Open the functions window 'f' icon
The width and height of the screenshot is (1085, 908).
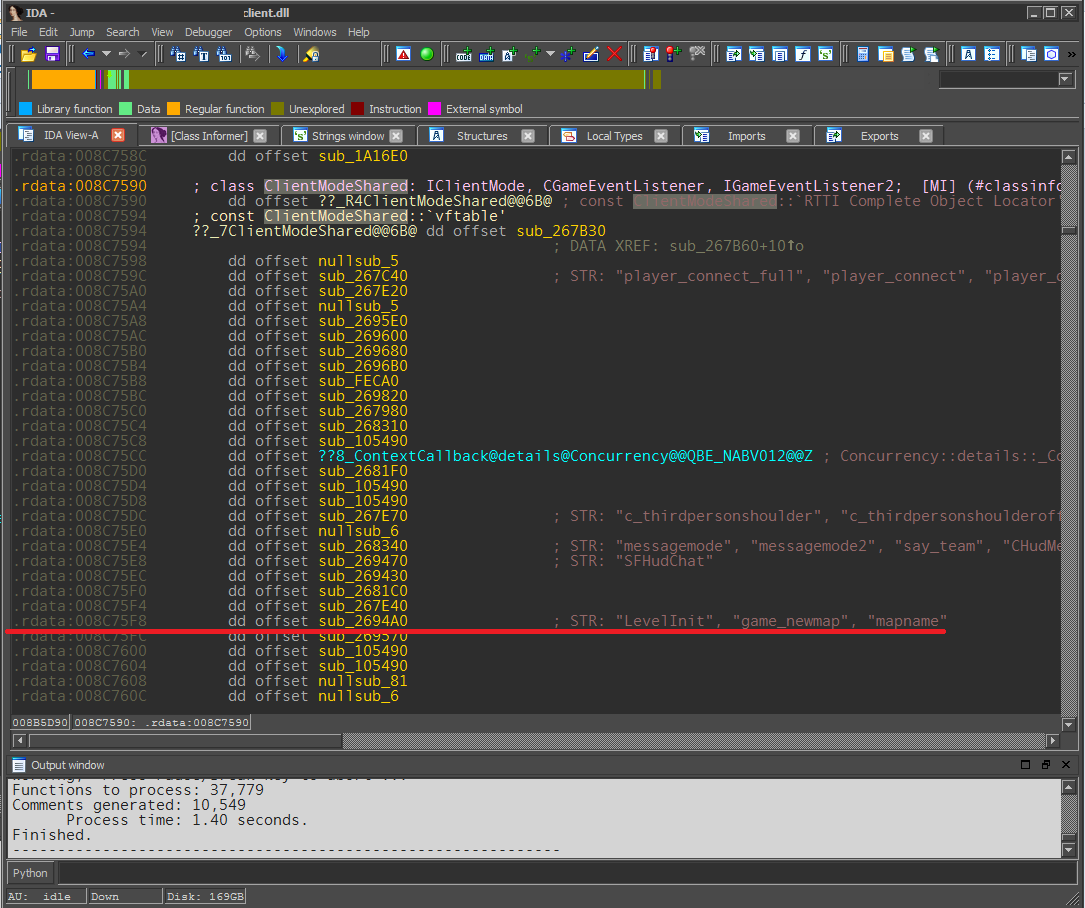coord(803,54)
